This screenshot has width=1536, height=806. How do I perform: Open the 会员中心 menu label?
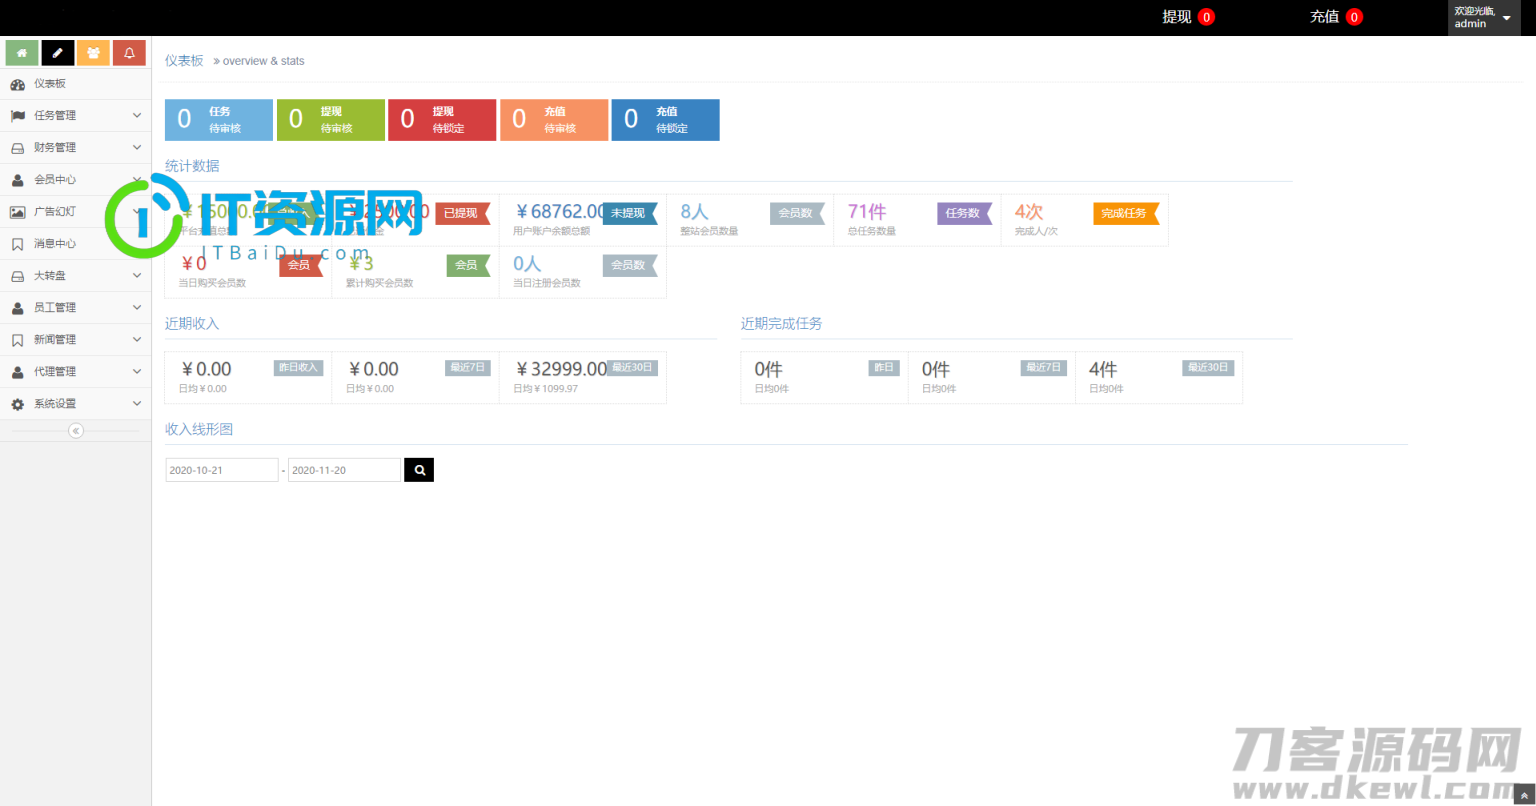point(55,180)
